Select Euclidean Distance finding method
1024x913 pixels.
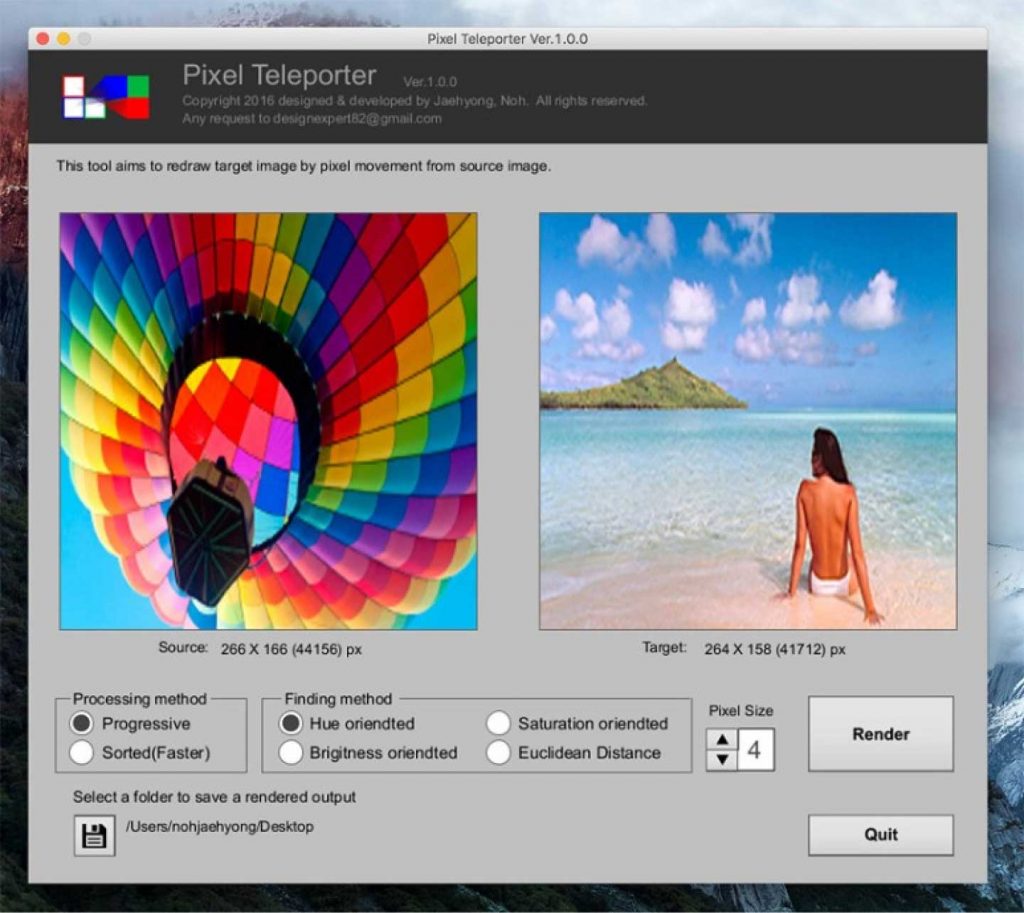click(x=499, y=752)
